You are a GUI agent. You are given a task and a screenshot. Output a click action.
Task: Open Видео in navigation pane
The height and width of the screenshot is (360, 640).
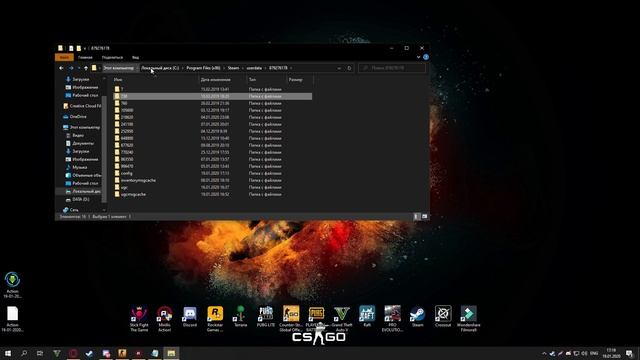[x=75, y=135]
